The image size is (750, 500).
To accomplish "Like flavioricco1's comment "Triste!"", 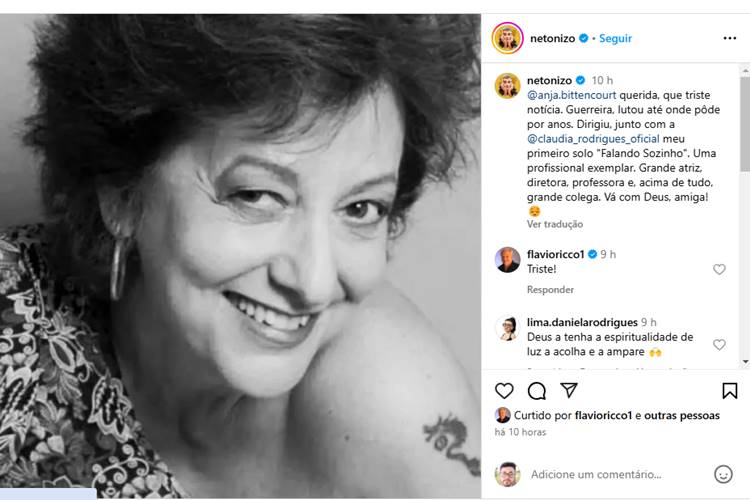I will [x=719, y=269].
